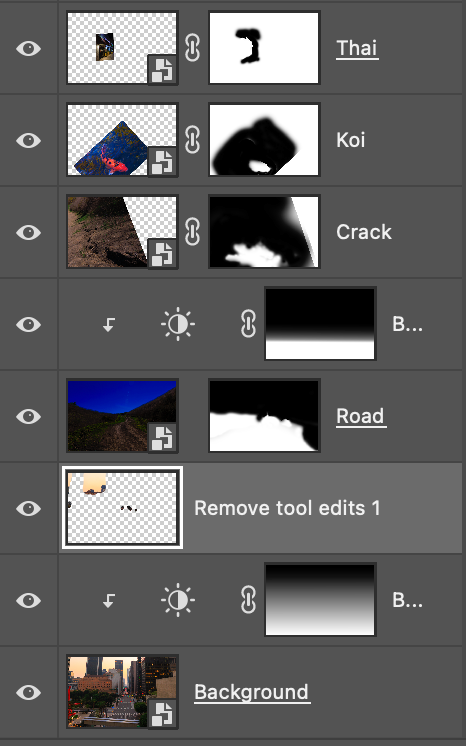This screenshot has height=746, width=466.
Task: Select the Road layer mask thumbnail
Action: tap(264, 416)
